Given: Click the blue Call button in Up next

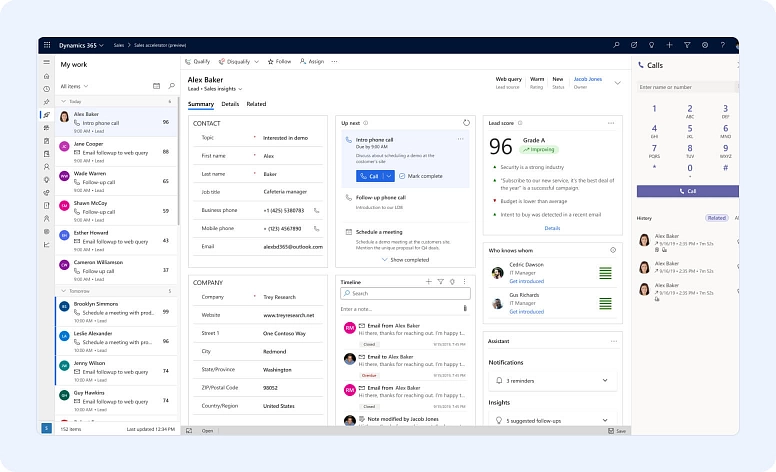Looking at the screenshot, I should click(370, 176).
